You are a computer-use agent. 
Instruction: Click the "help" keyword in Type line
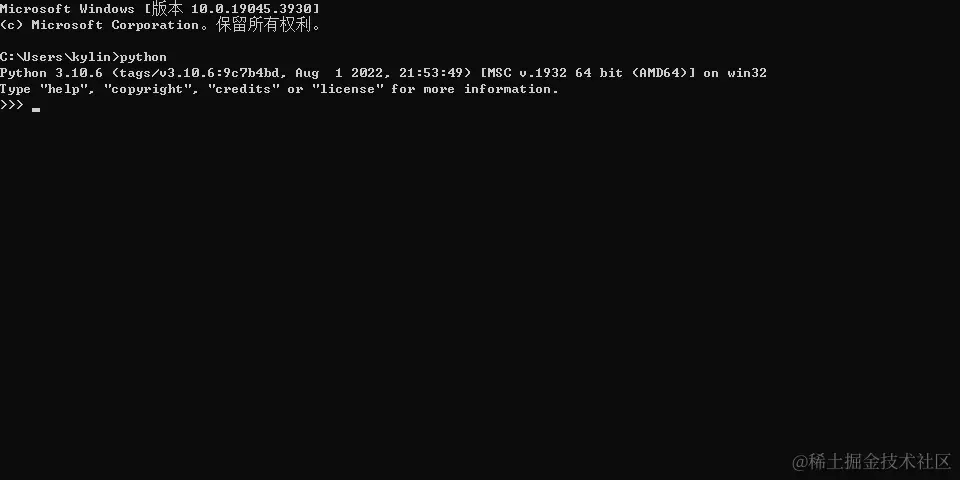click(64, 89)
